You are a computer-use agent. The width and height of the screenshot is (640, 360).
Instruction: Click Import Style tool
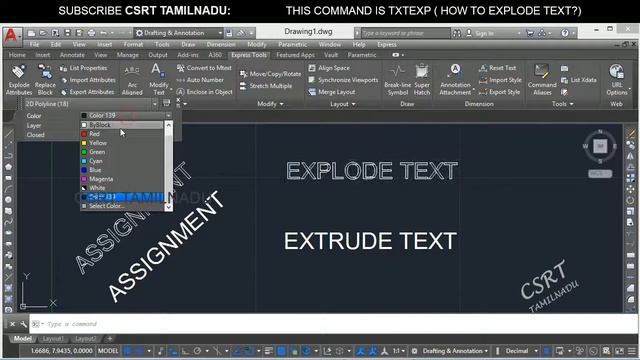pyautogui.click(x=500, y=80)
